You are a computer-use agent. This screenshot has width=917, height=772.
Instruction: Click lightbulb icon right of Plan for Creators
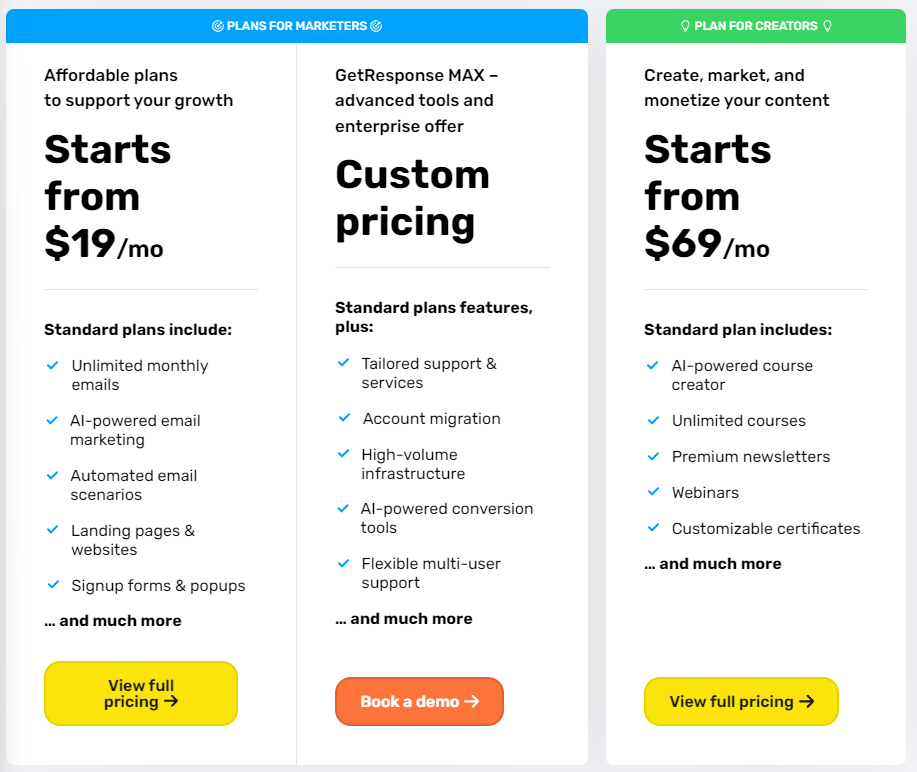827,26
